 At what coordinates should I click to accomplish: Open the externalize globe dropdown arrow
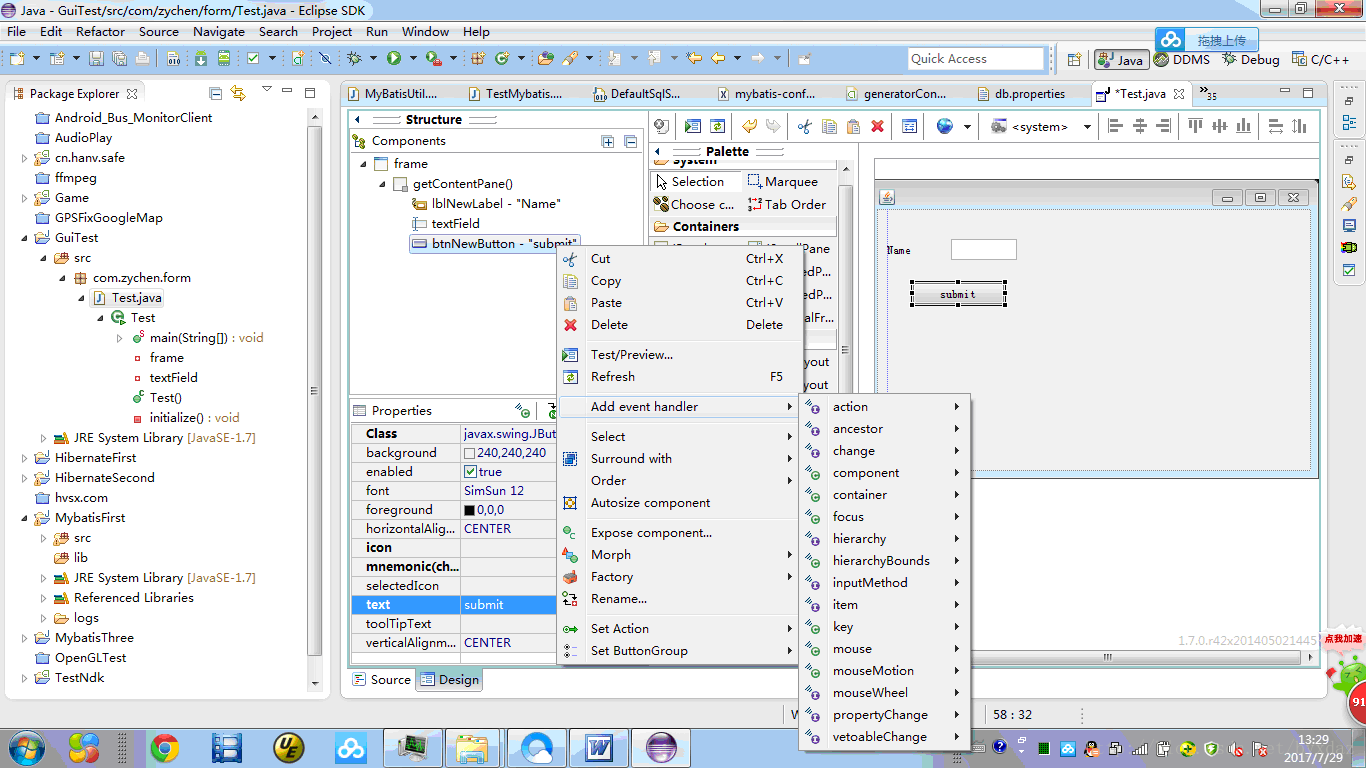pos(967,127)
